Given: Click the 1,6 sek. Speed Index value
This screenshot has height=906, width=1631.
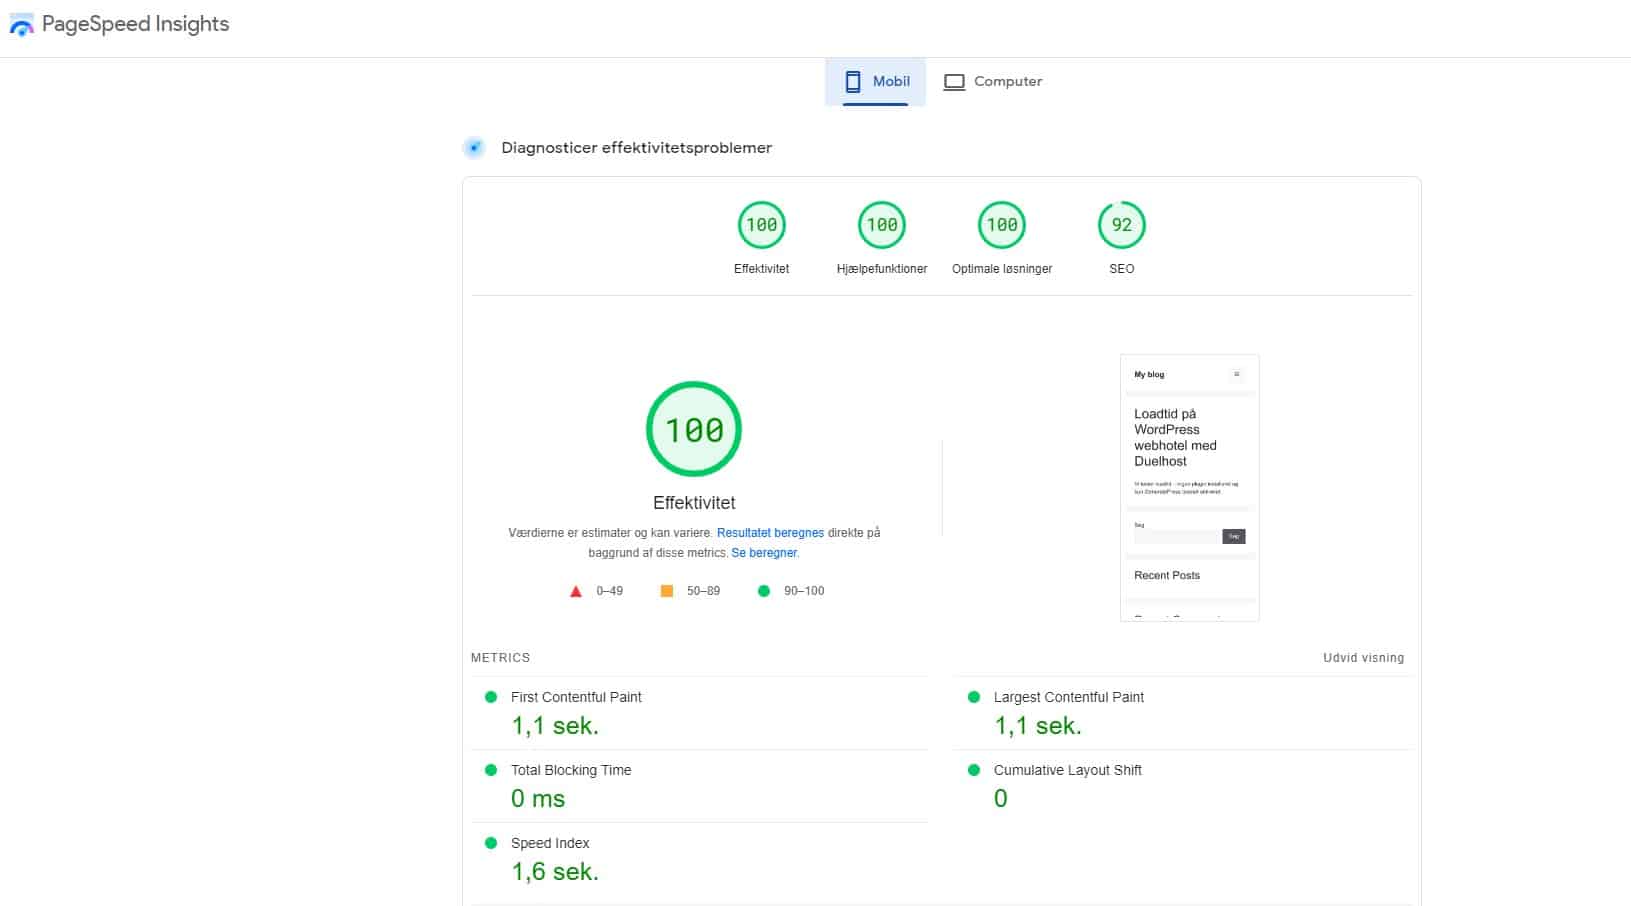Looking at the screenshot, I should point(555,872).
